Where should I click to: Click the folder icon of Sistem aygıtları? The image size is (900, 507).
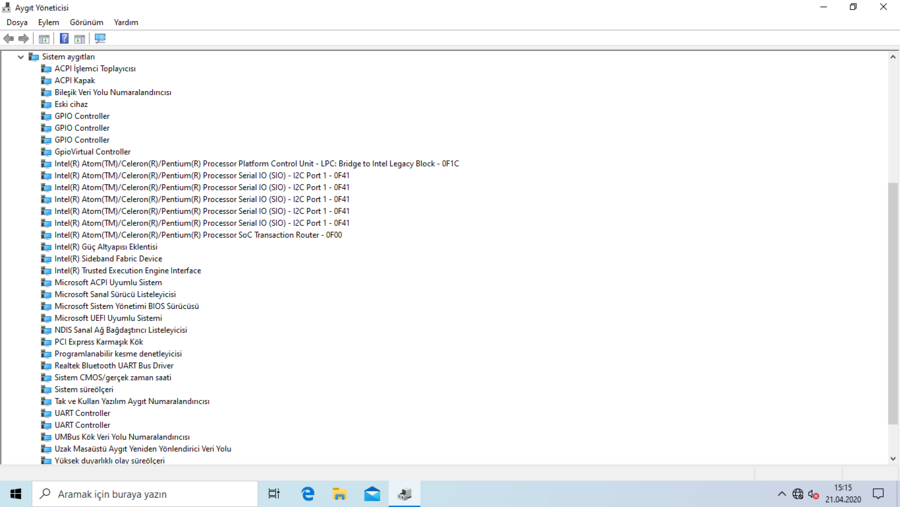point(34,57)
